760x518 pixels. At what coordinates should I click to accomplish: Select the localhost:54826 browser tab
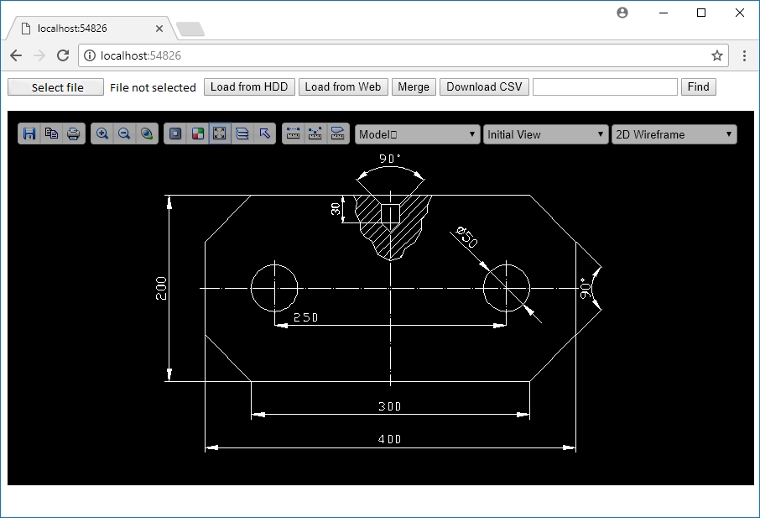tap(90, 28)
